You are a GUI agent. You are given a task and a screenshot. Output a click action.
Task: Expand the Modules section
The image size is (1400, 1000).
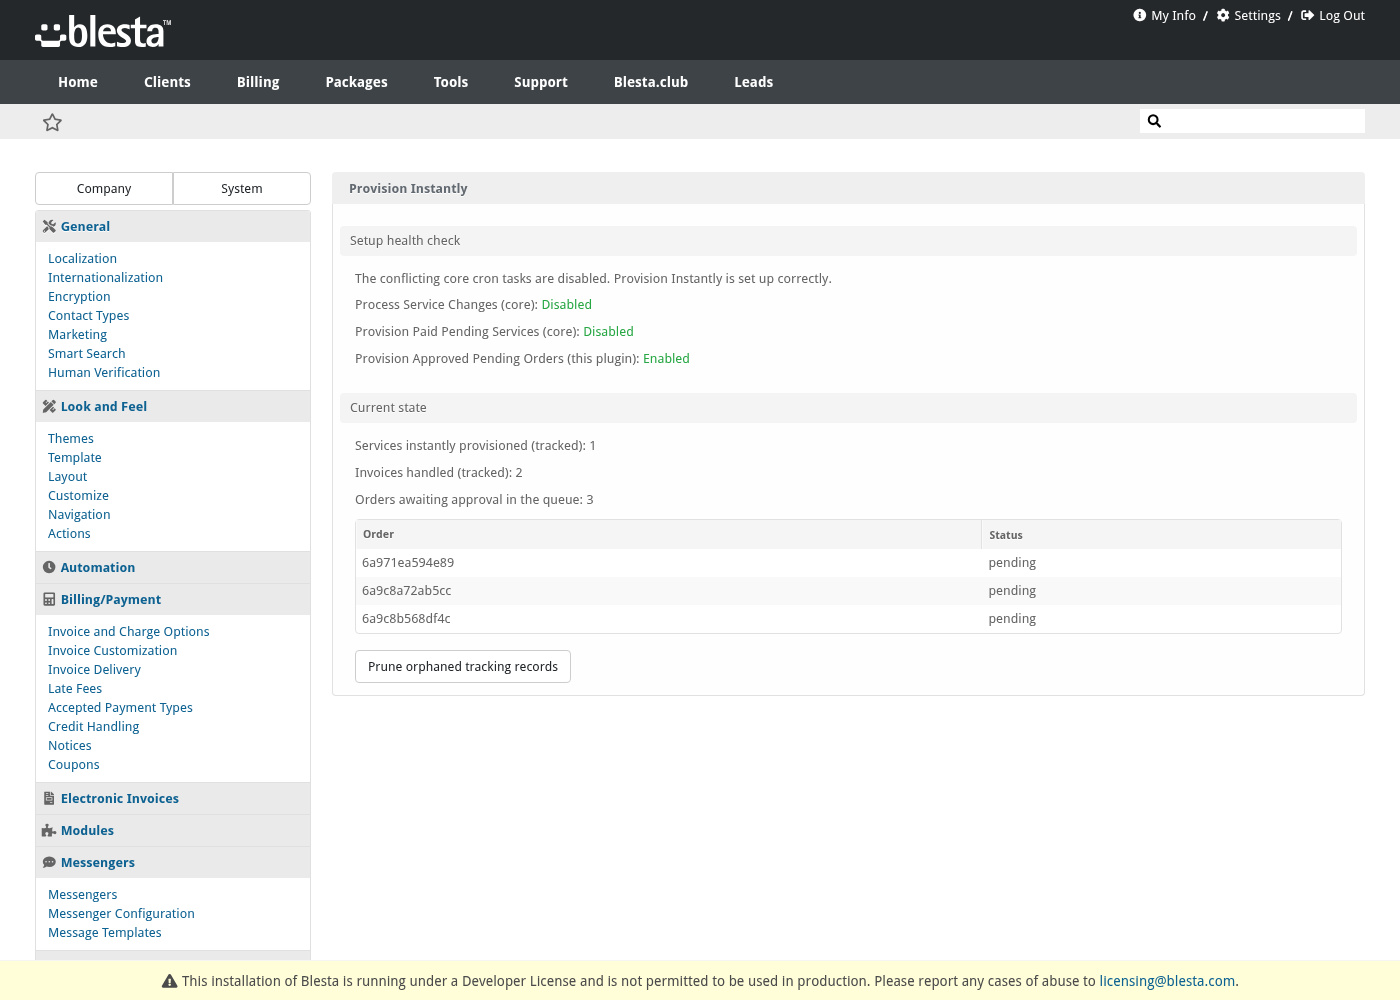click(x=173, y=830)
